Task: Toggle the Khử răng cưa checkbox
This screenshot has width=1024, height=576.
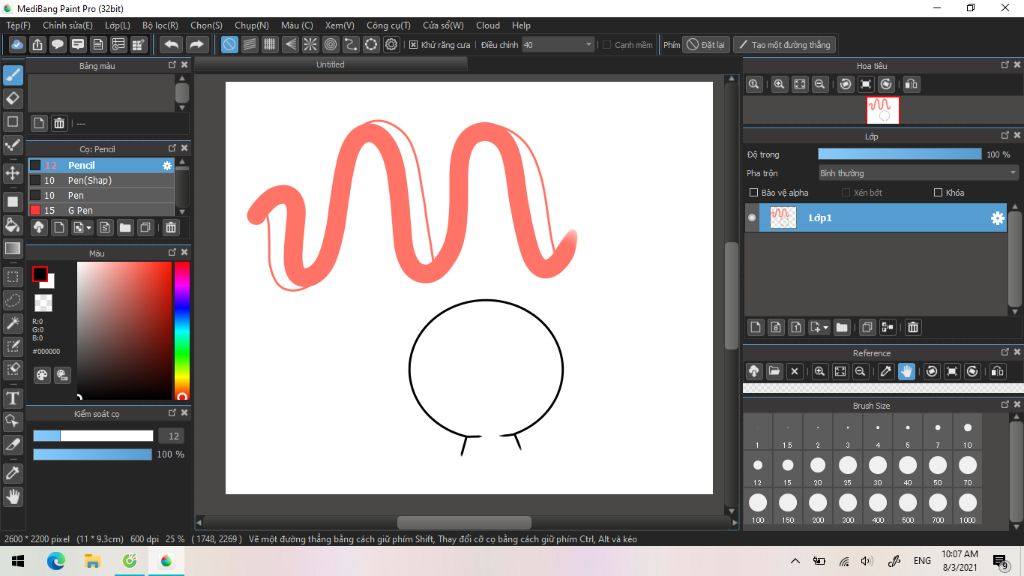Action: click(414, 45)
